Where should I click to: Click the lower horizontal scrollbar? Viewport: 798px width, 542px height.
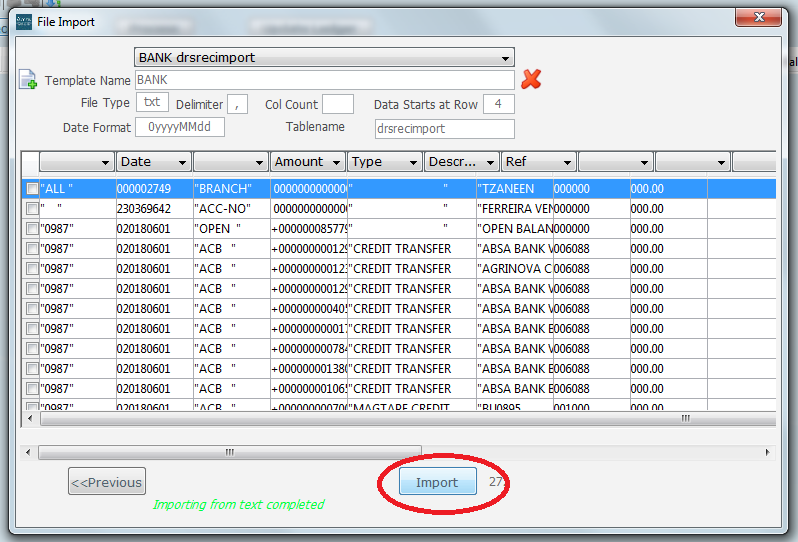coord(400,452)
